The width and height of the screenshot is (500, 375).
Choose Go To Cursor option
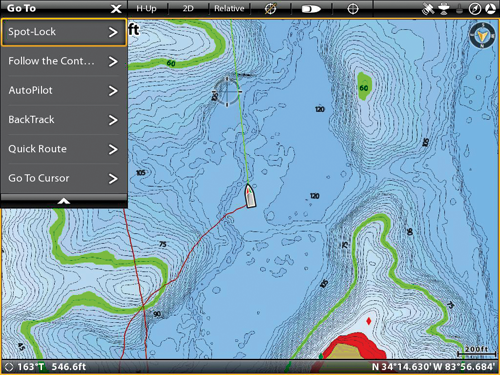tap(63, 178)
